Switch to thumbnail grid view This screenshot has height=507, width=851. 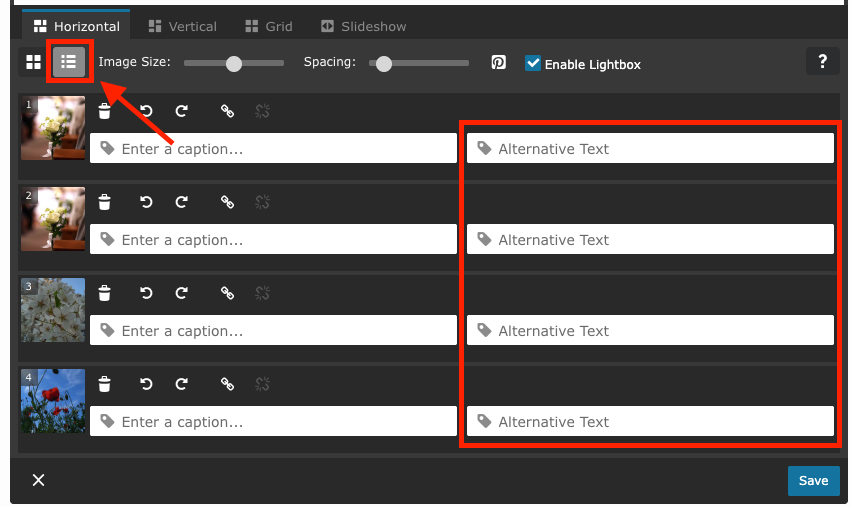pos(34,62)
